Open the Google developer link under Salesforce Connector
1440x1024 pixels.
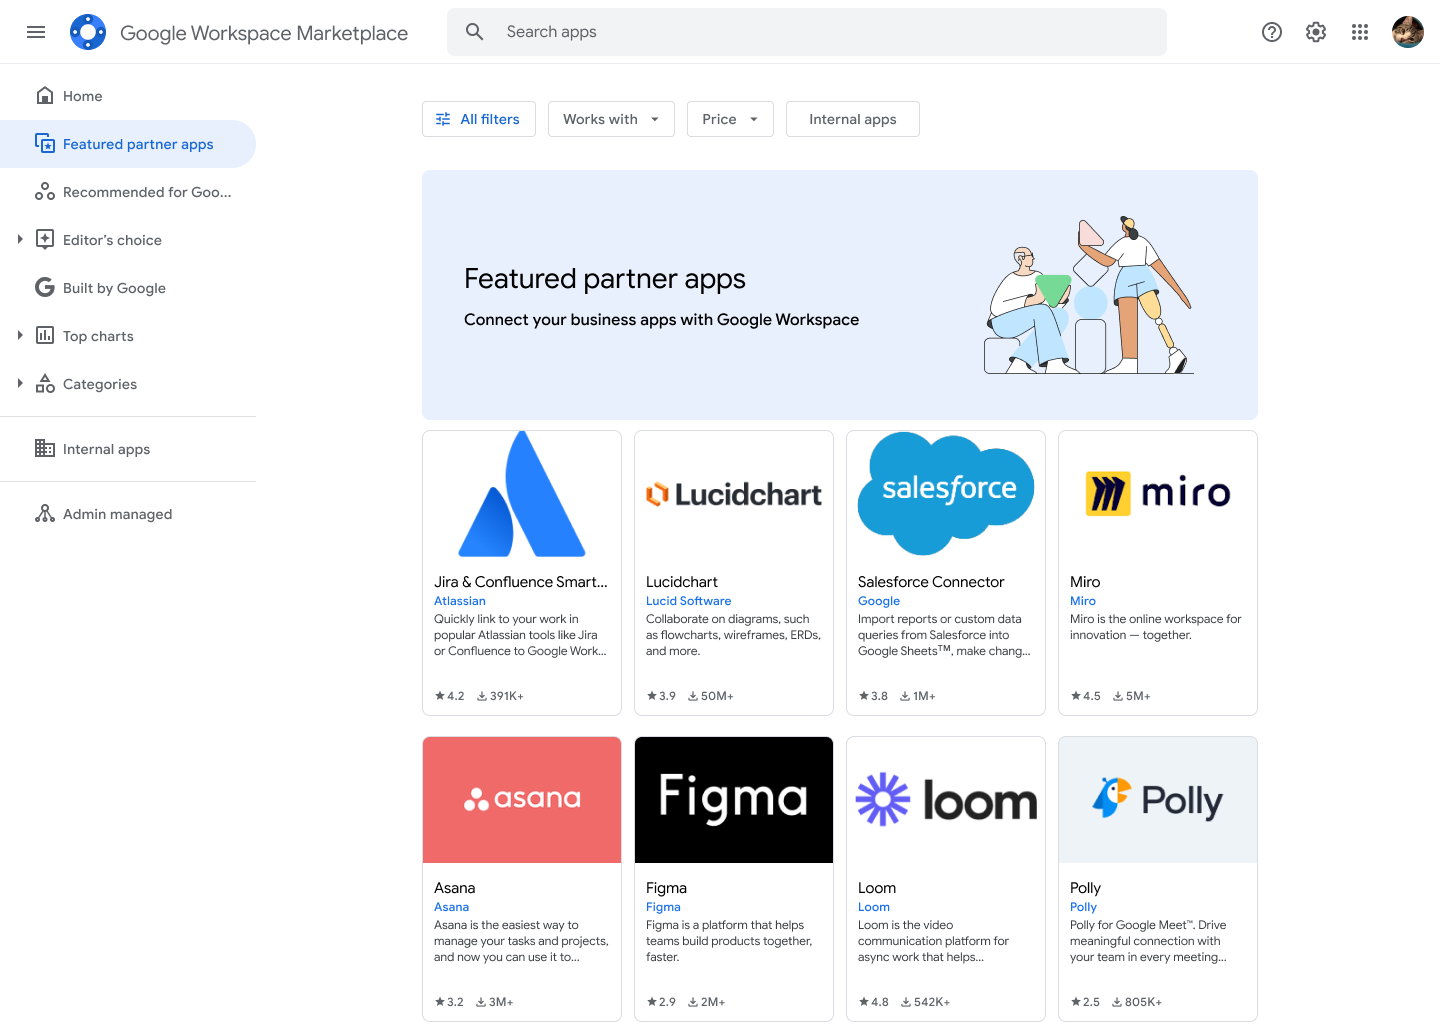(879, 601)
